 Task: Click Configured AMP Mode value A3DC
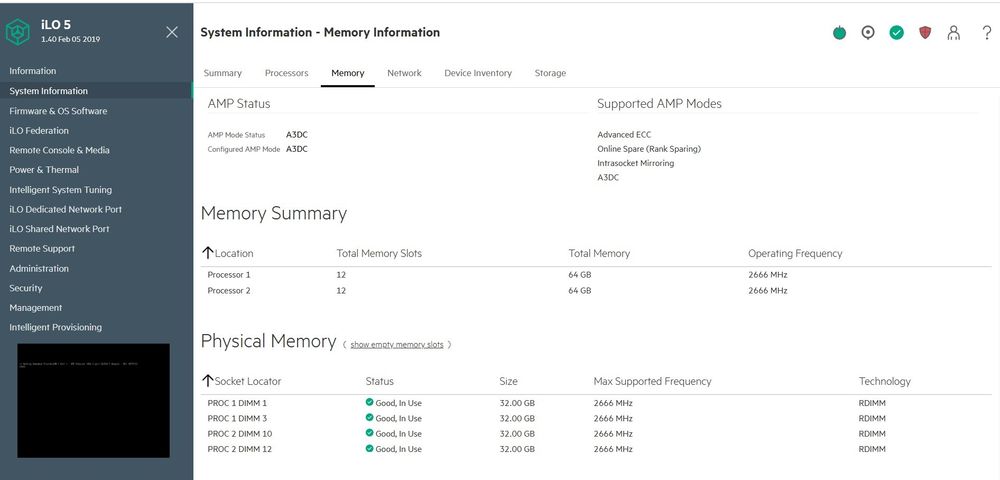(x=297, y=149)
